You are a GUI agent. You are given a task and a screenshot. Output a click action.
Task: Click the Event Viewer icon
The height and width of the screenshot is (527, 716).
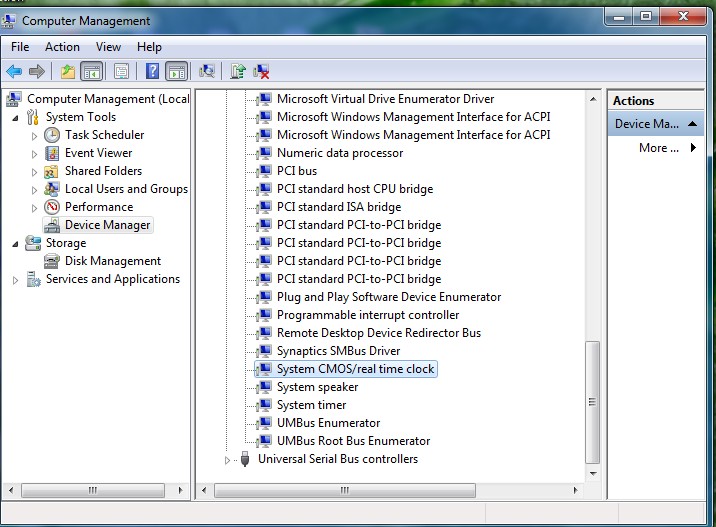click(52, 153)
